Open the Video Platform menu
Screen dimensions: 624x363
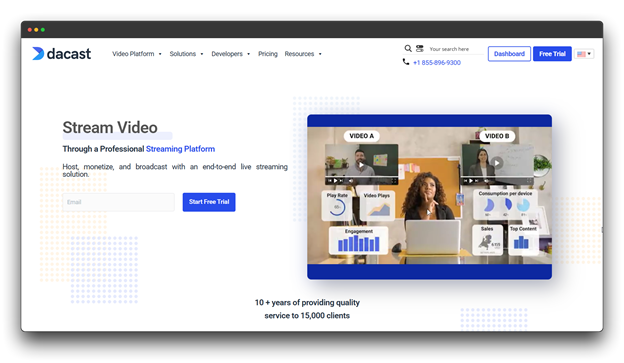tap(133, 54)
